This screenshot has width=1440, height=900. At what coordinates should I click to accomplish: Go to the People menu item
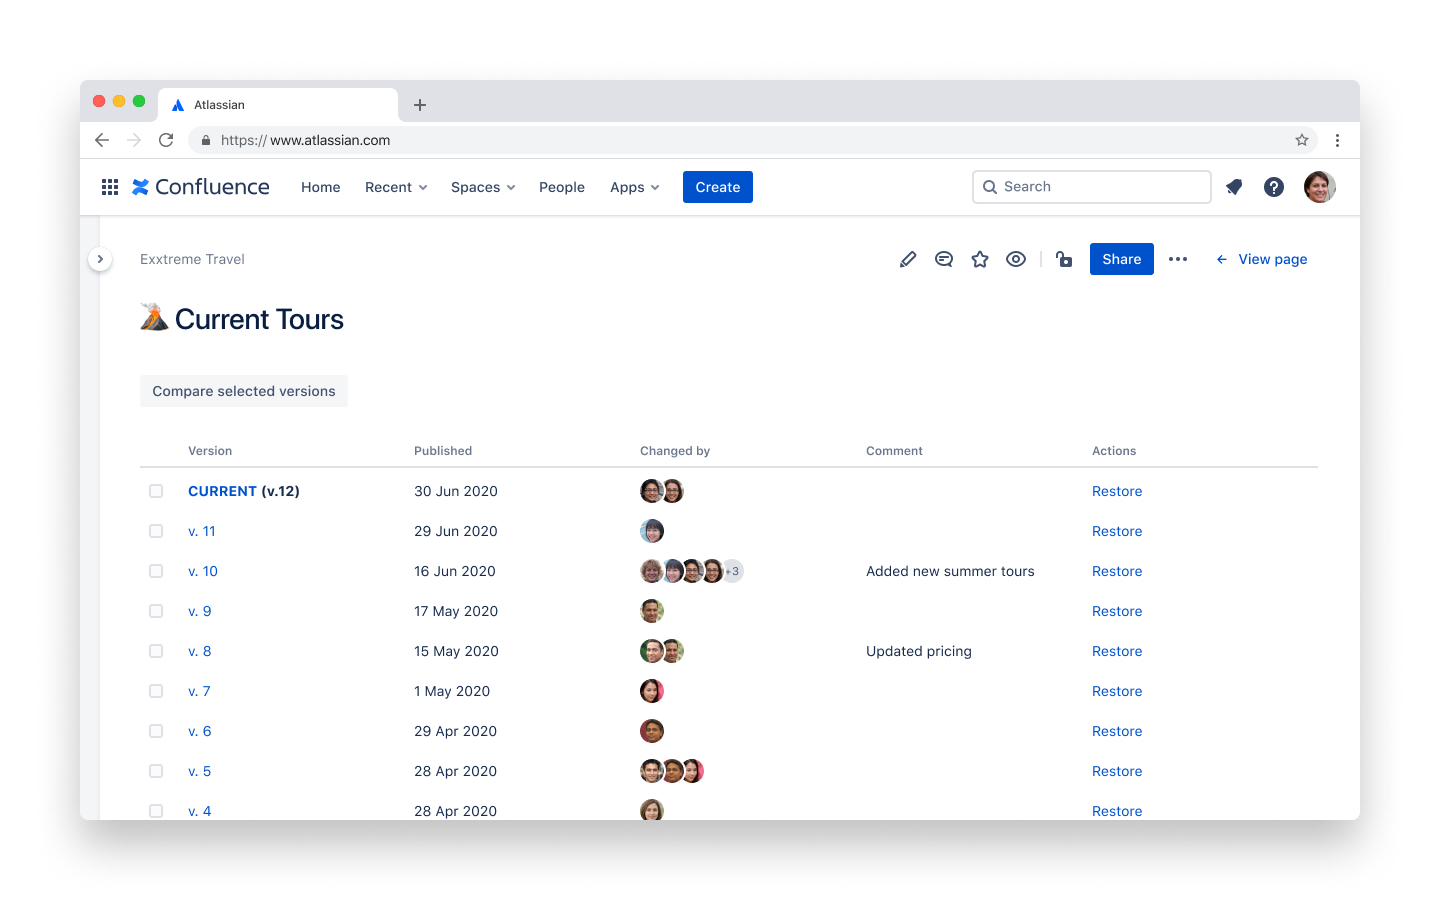(562, 187)
